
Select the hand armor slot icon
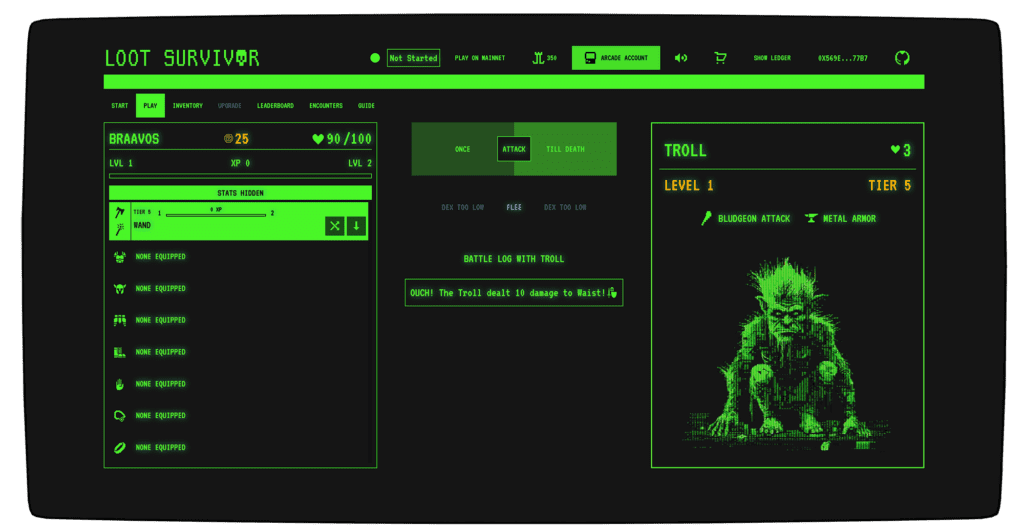pyautogui.click(x=120, y=384)
